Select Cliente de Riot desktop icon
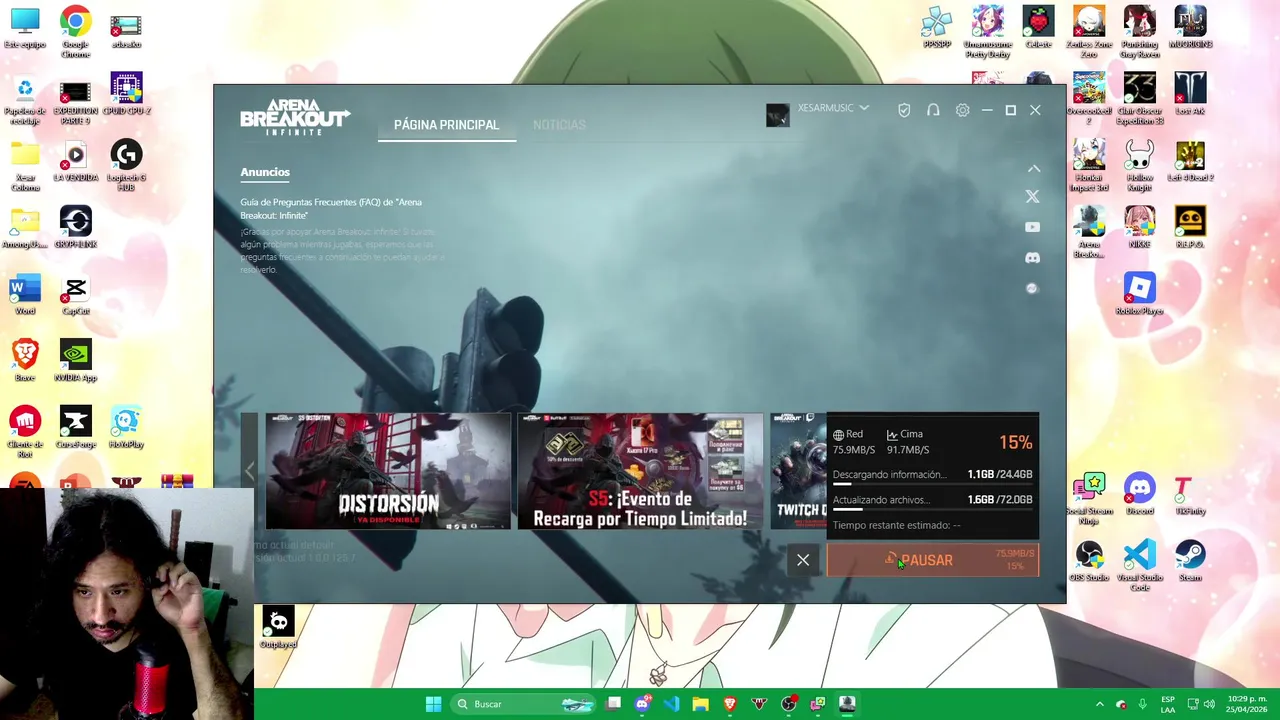Viewport: 1280px width, 720px height. click(x=25, y=433)
